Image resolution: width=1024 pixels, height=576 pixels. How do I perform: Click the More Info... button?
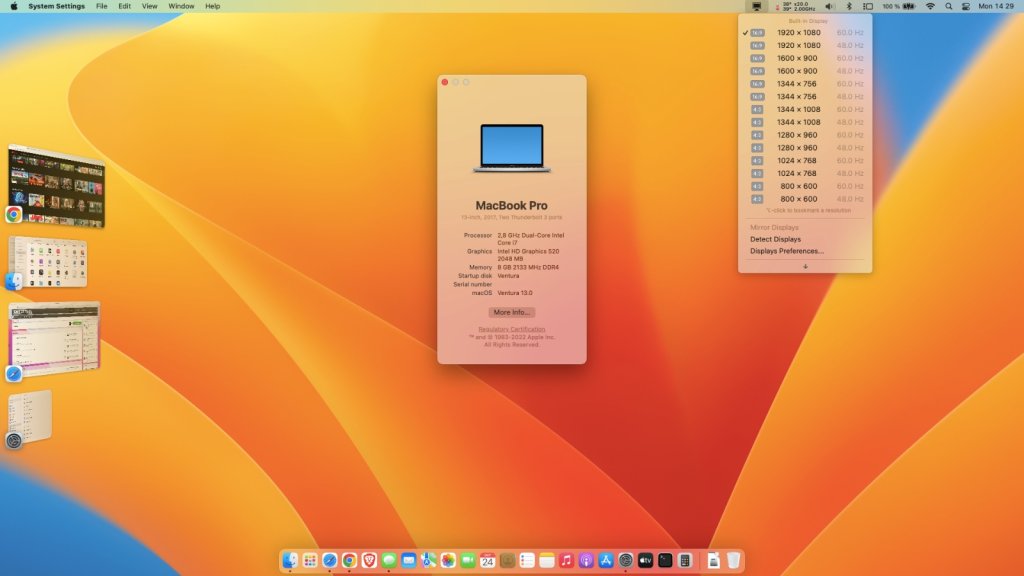pyautogui.click(x=511, y=312)
